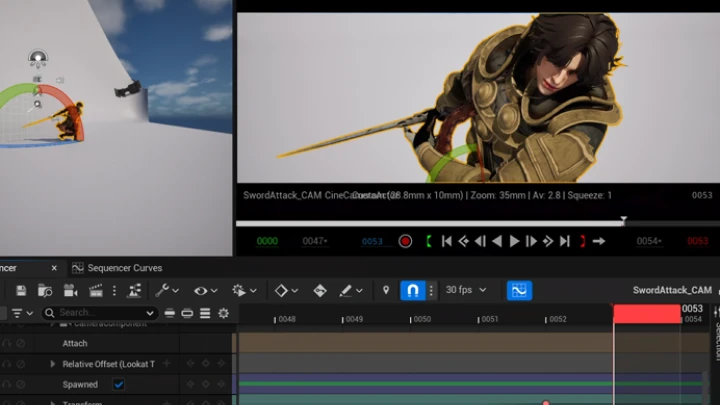This screenshot has height=405, width=720.
Task: Click the Create Camera icon in the toolbar
Action: coord(70,290)
